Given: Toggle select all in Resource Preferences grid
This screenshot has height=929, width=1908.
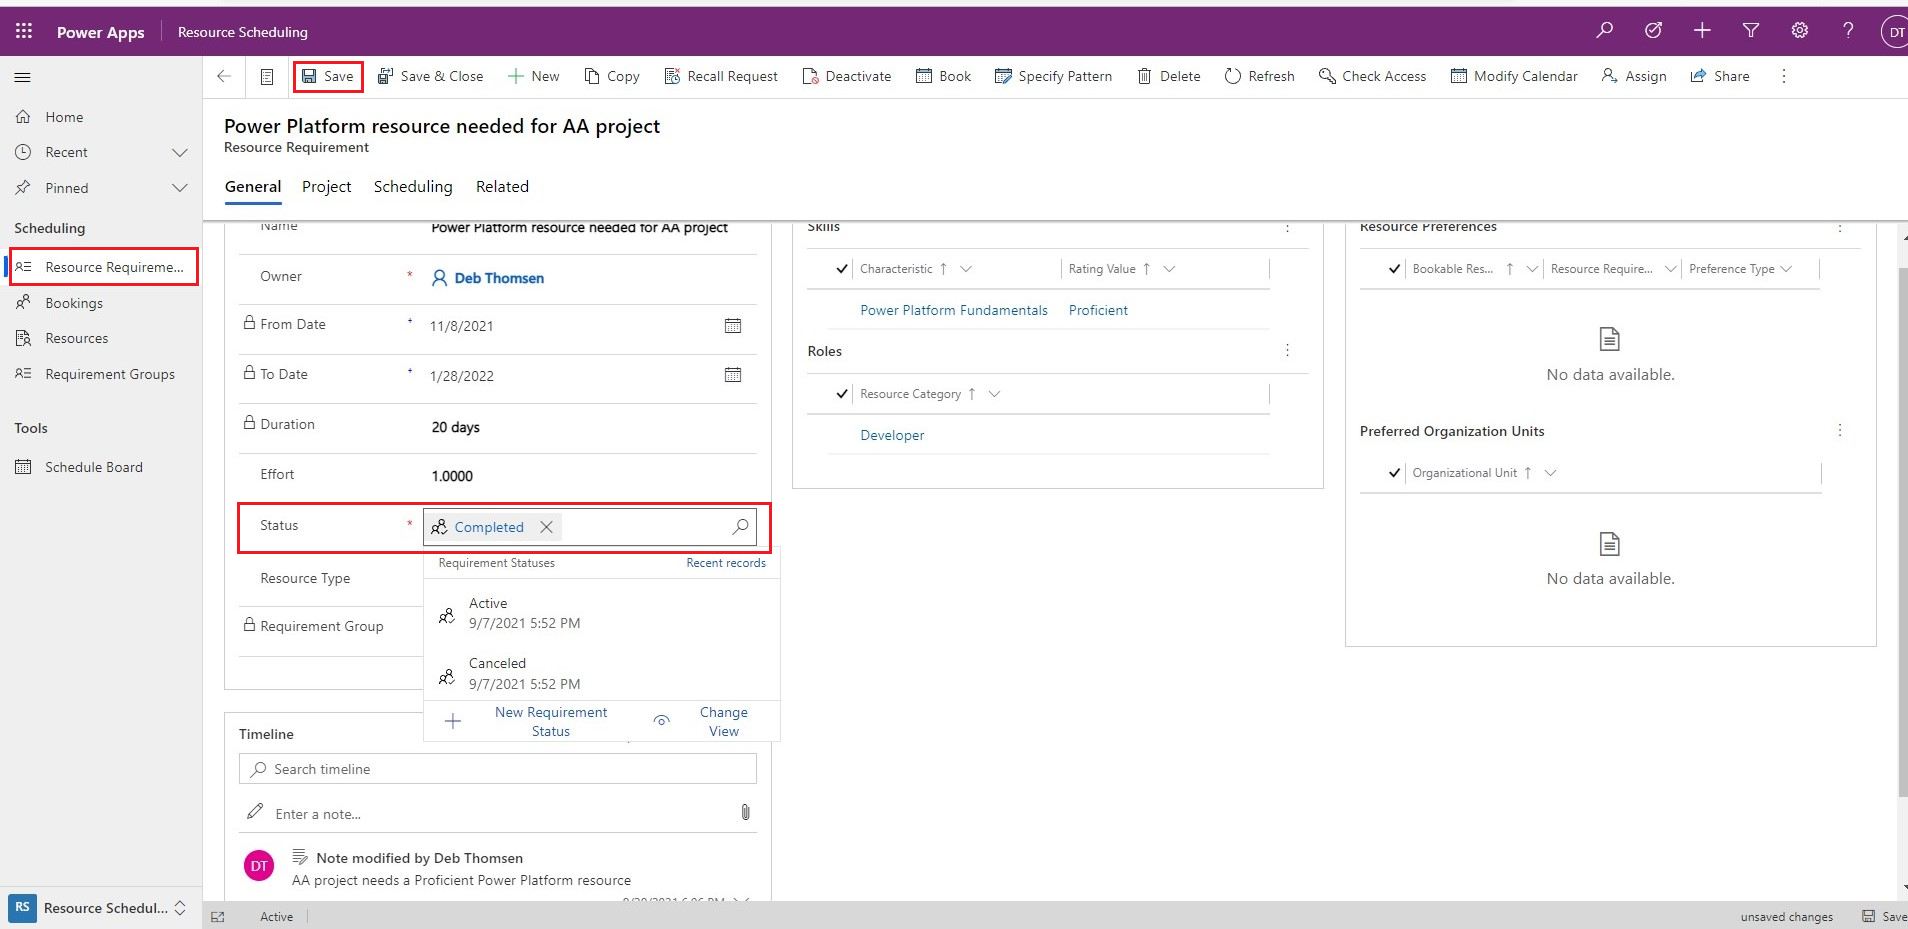Looking at the screenshot, I should pyautogui.click(x=1394, y=269).
